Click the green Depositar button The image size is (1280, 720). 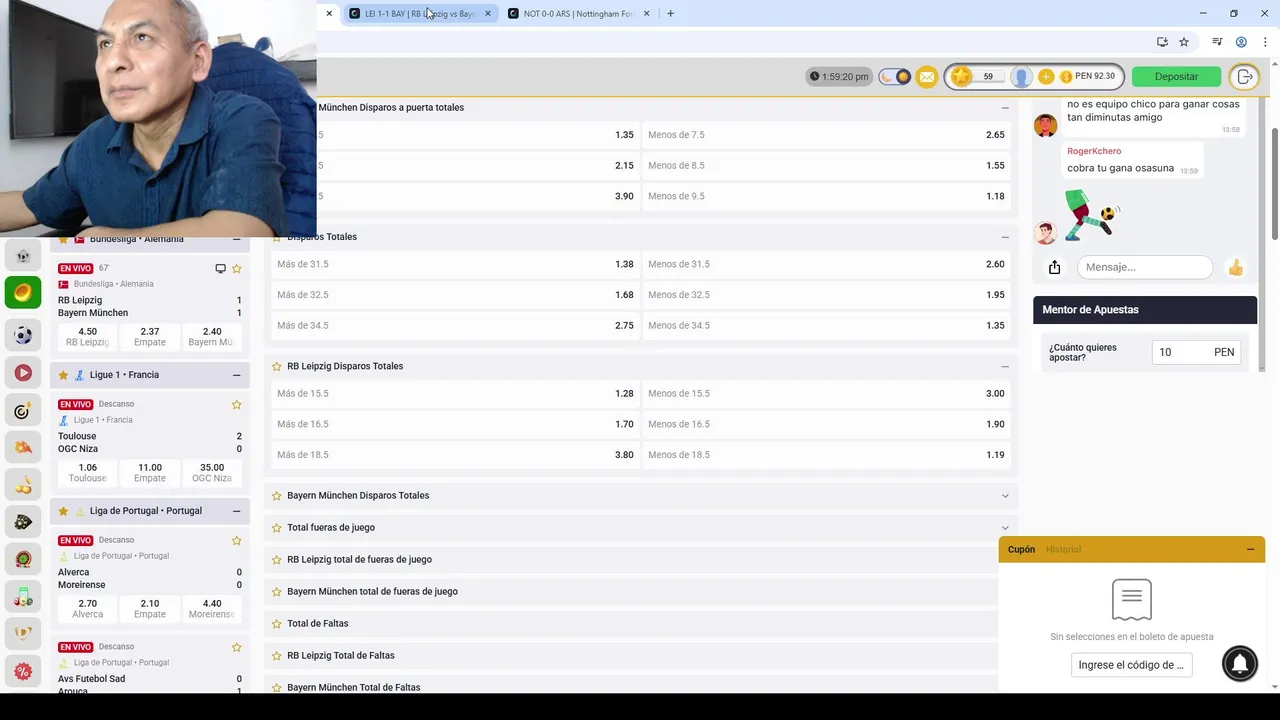click(x=1176, y=77)
